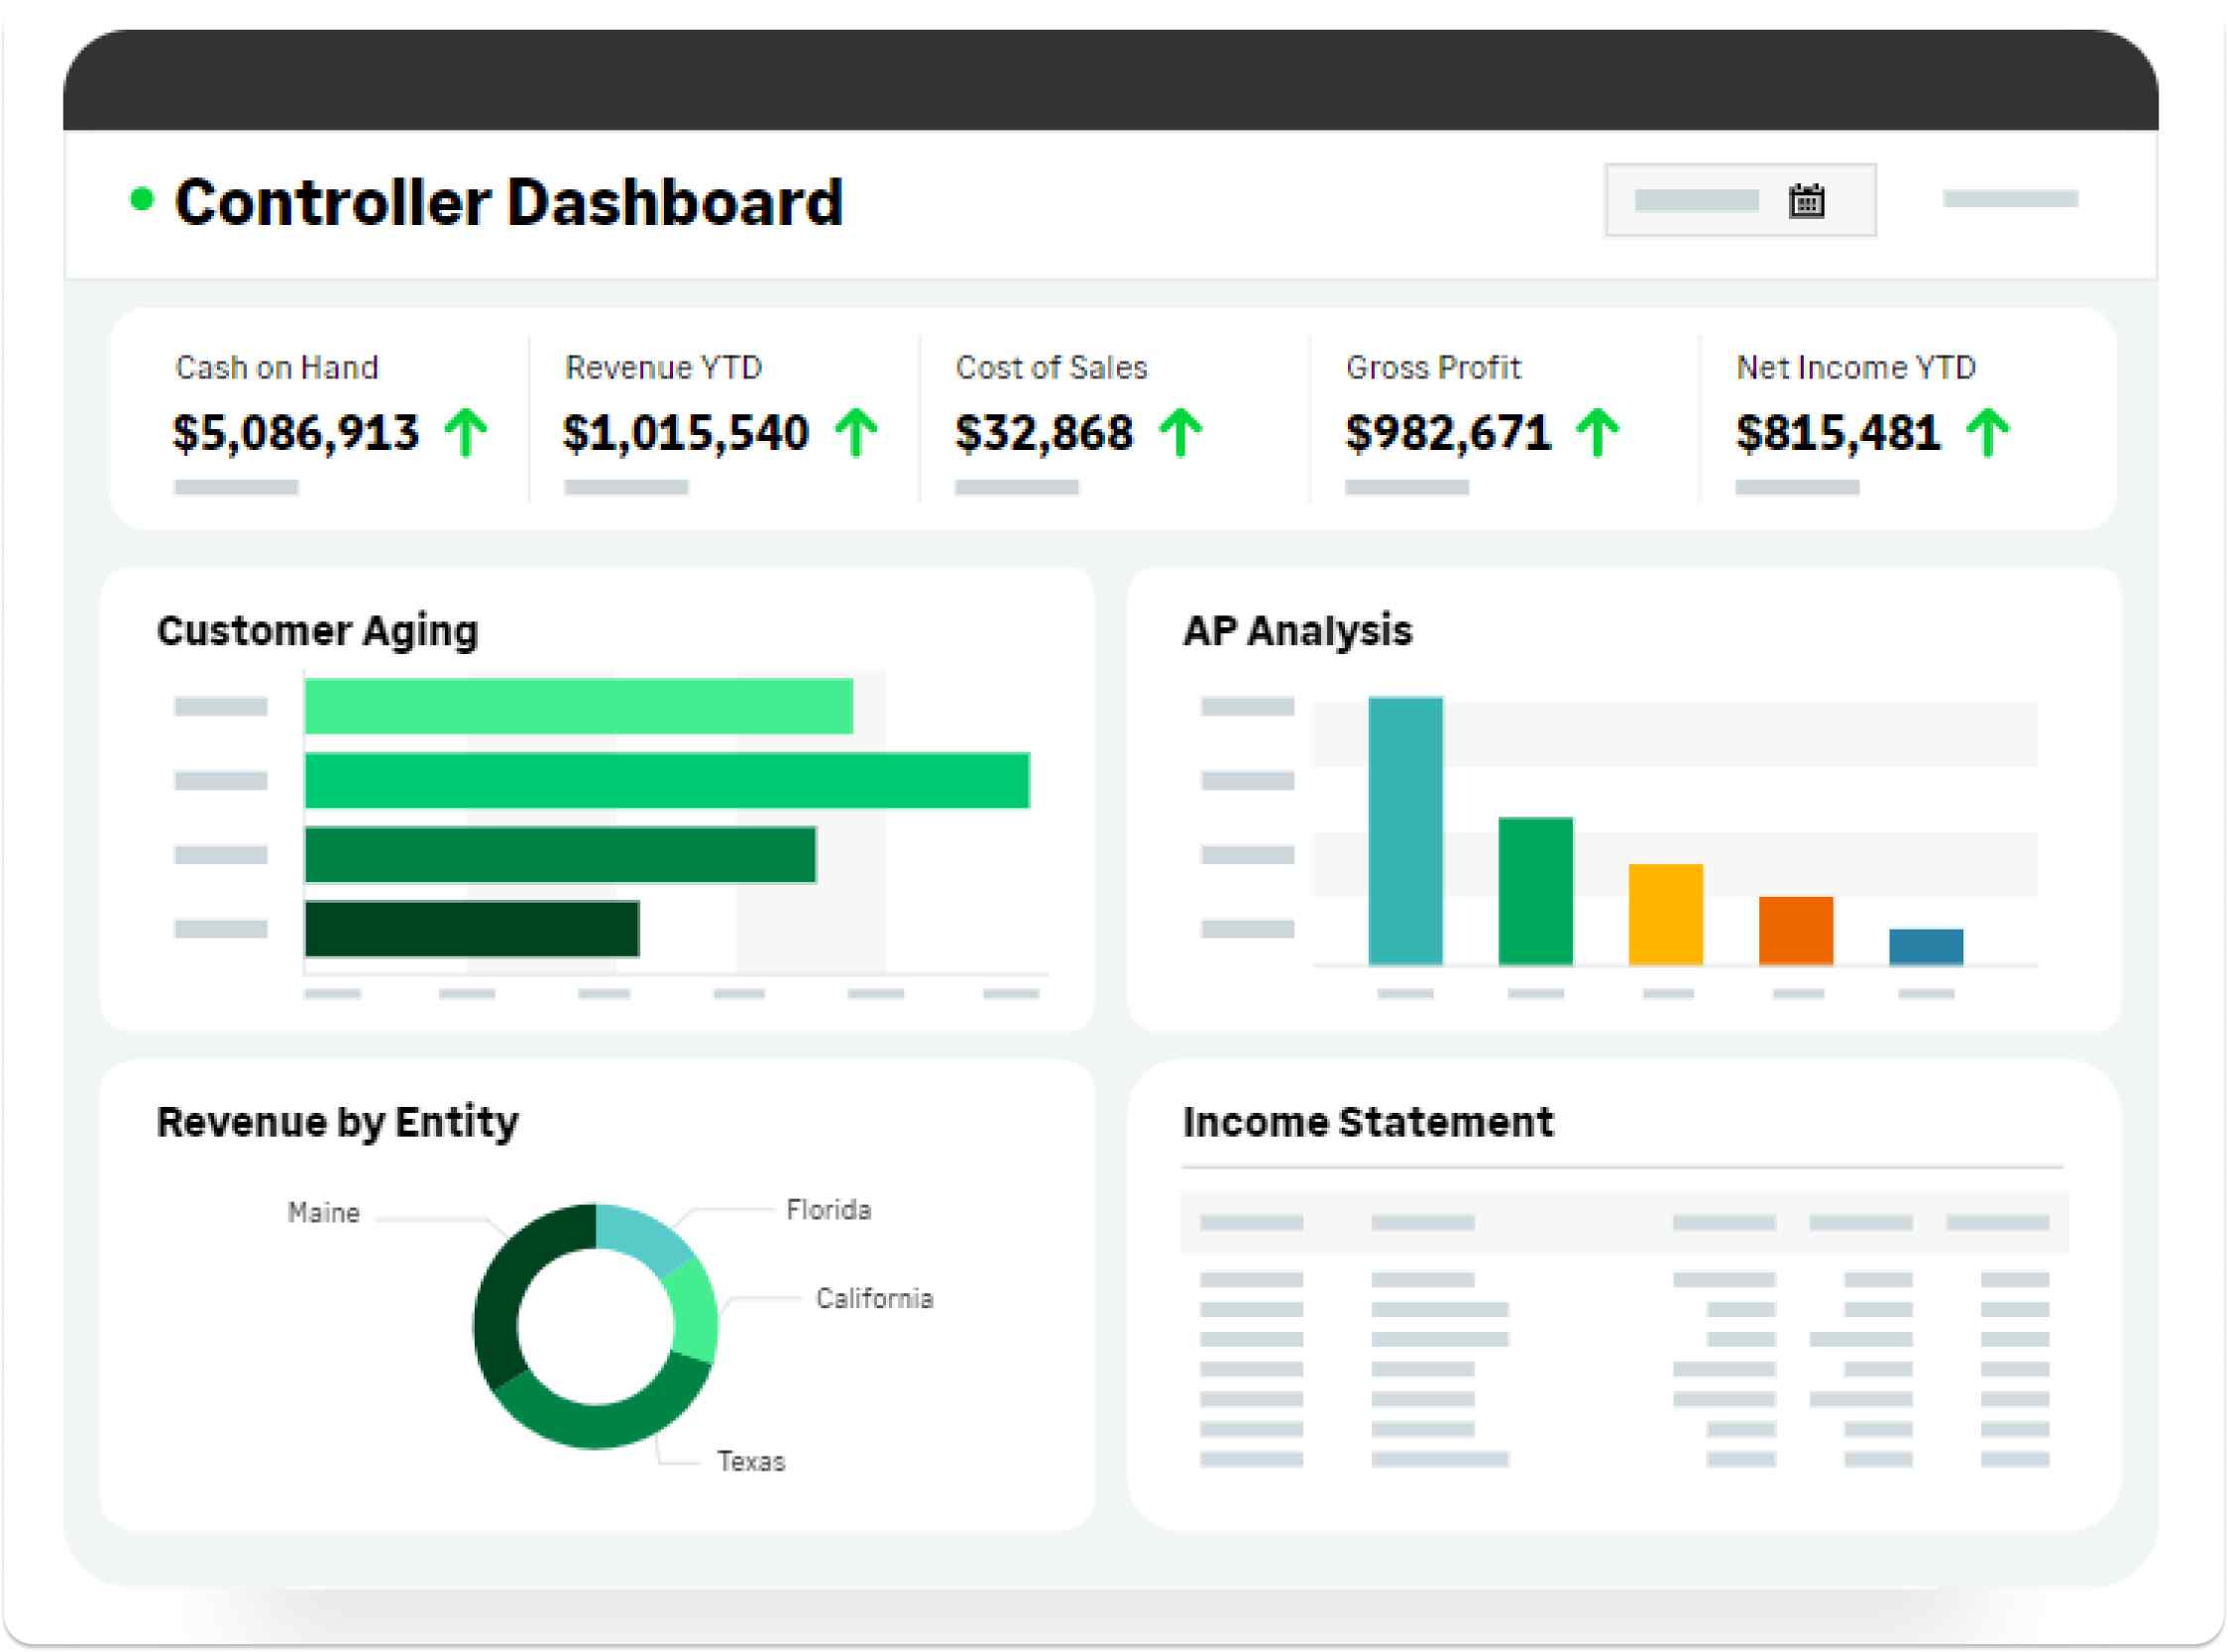2228x1652 pixels.
Task: Click the teal bar in AP Analysis chart
Action: [1405, 831]
